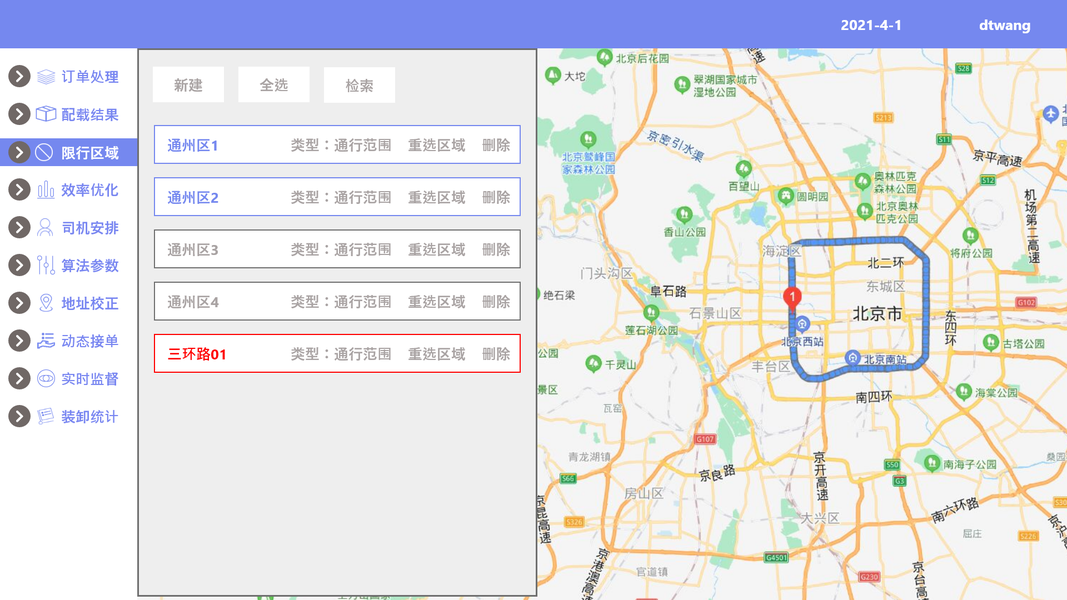Open 地址校正 menu item

(90, 303)
